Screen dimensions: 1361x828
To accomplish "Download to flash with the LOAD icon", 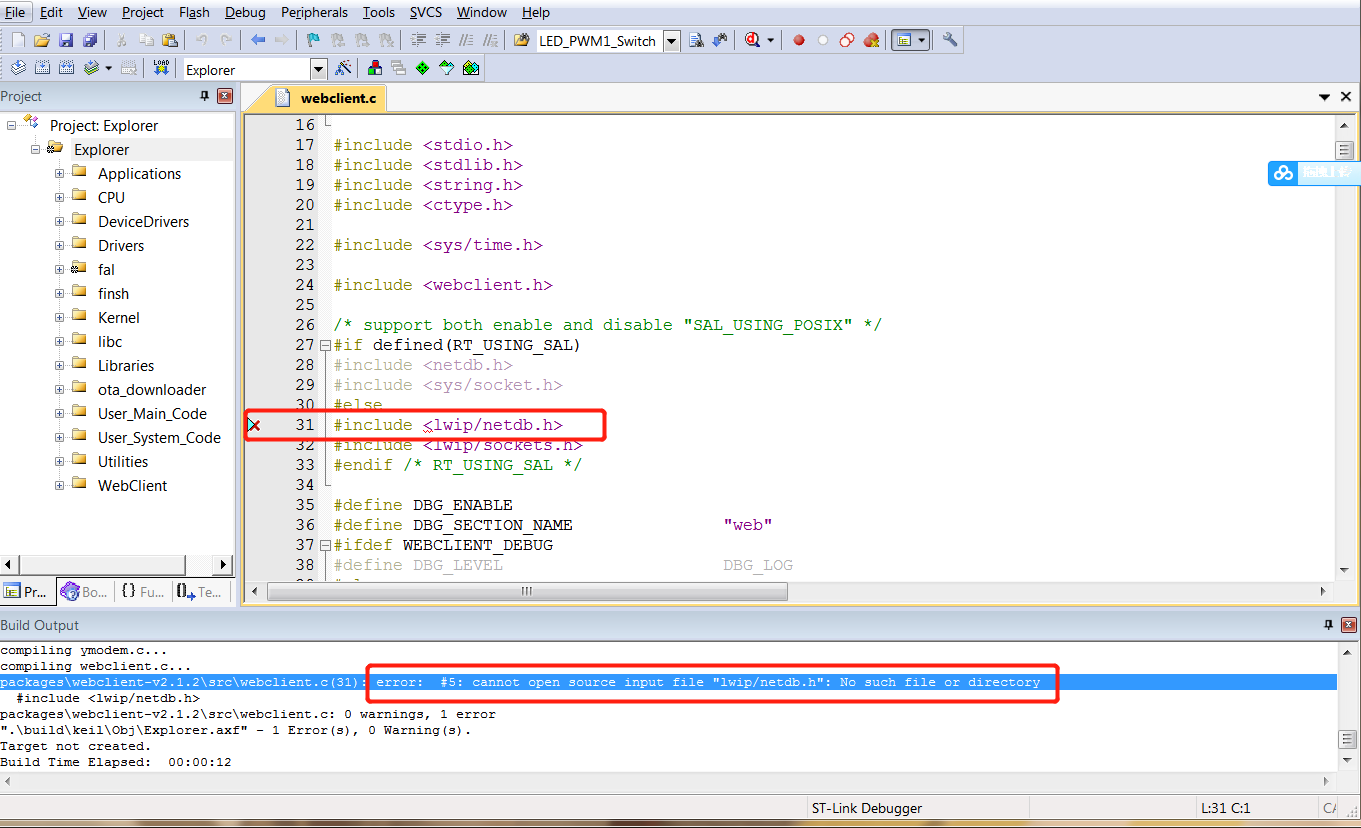I will pos(161,68).
